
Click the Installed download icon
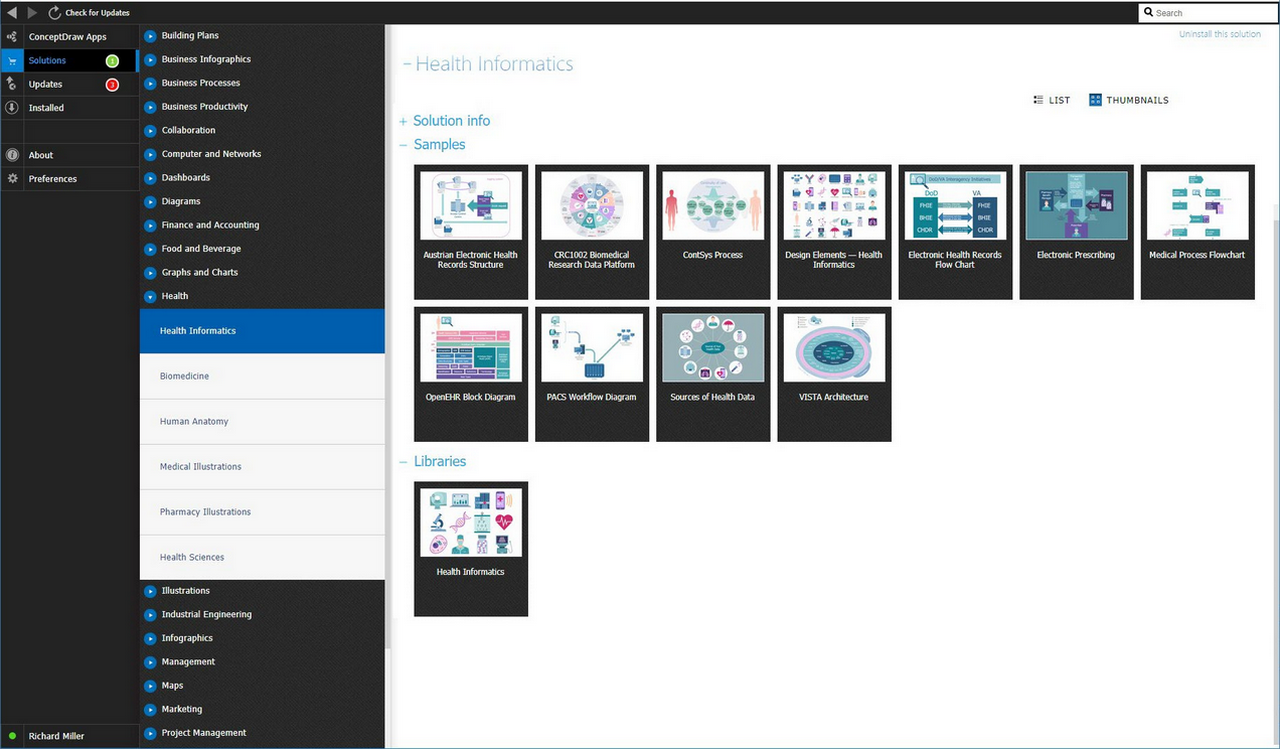[x=11, y=108]
